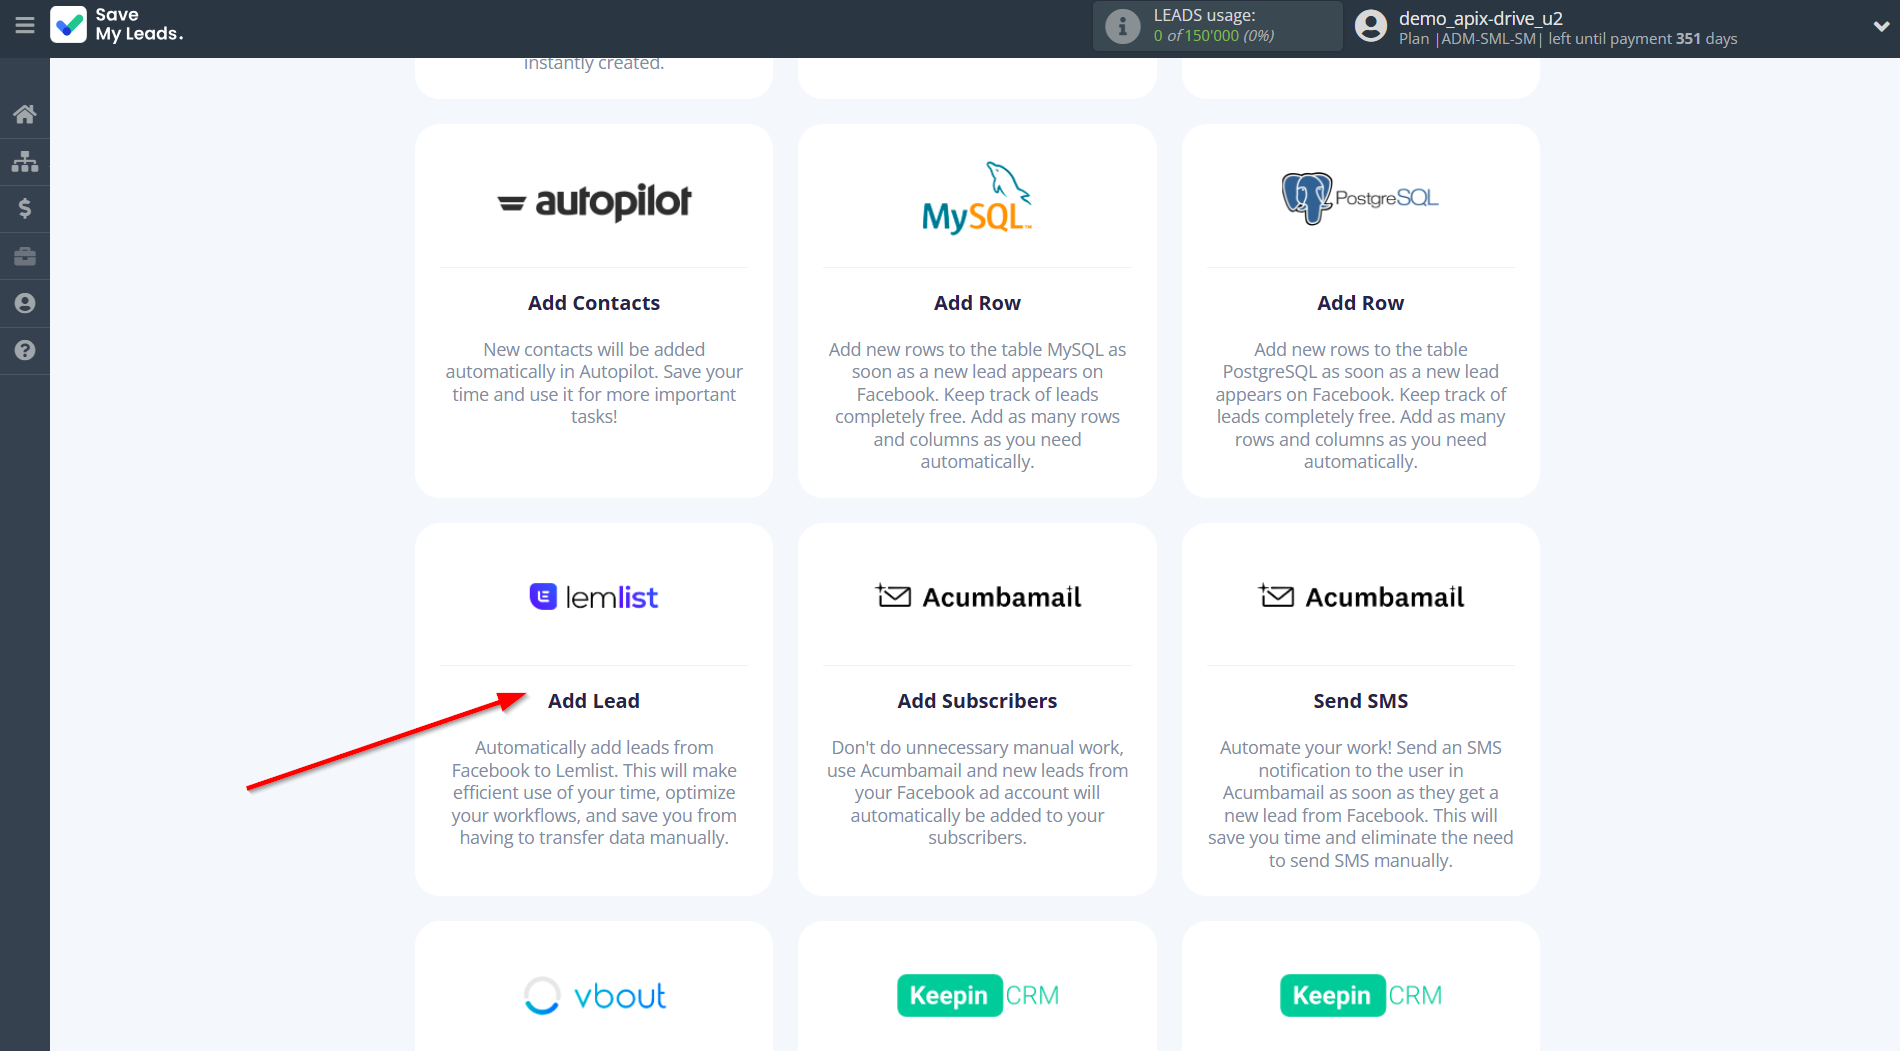Open connections sitemap icon in sidebar
The height and width of the screenshot is (1051, 1900).
(25, 161)
